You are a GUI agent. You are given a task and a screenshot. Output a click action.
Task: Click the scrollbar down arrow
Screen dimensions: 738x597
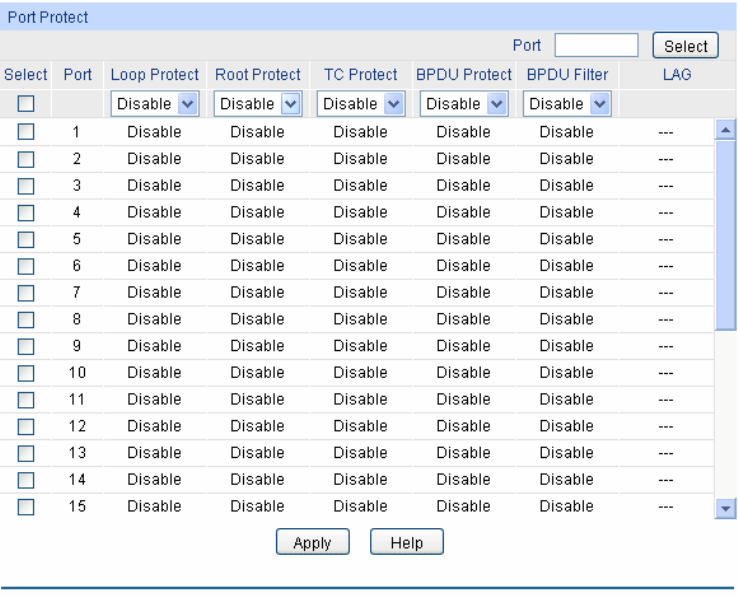click(725, 509)
